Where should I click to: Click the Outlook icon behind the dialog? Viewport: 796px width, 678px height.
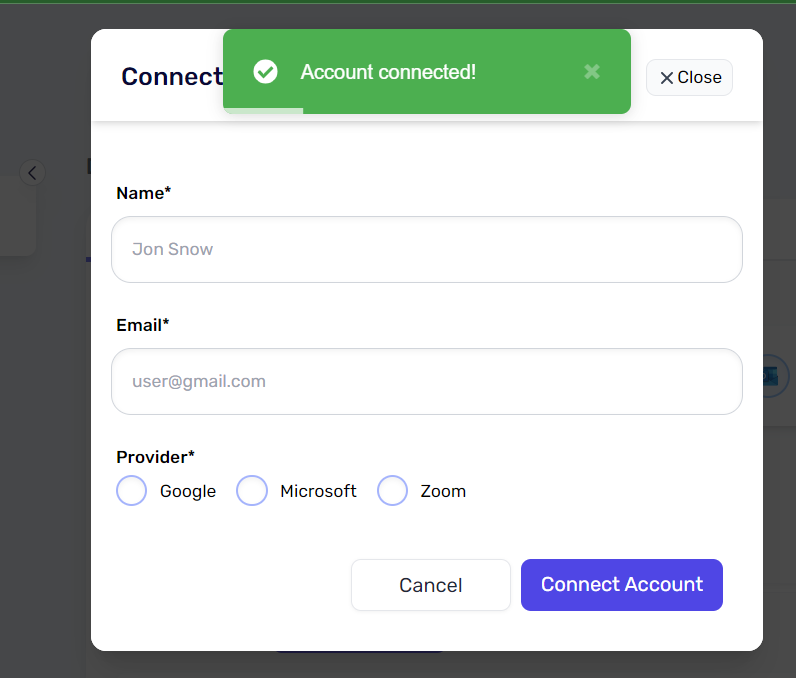click(771, 377)
